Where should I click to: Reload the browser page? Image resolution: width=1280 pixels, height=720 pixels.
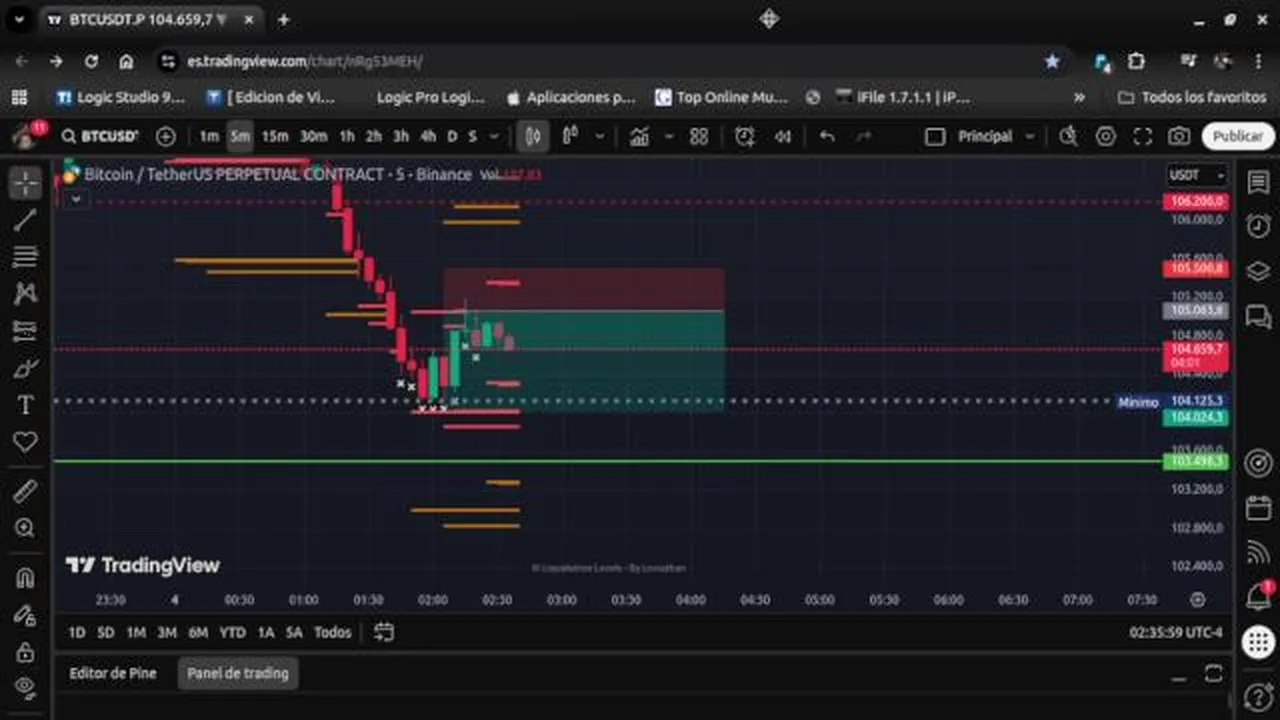pyautogui.click(x=91, y=61)
